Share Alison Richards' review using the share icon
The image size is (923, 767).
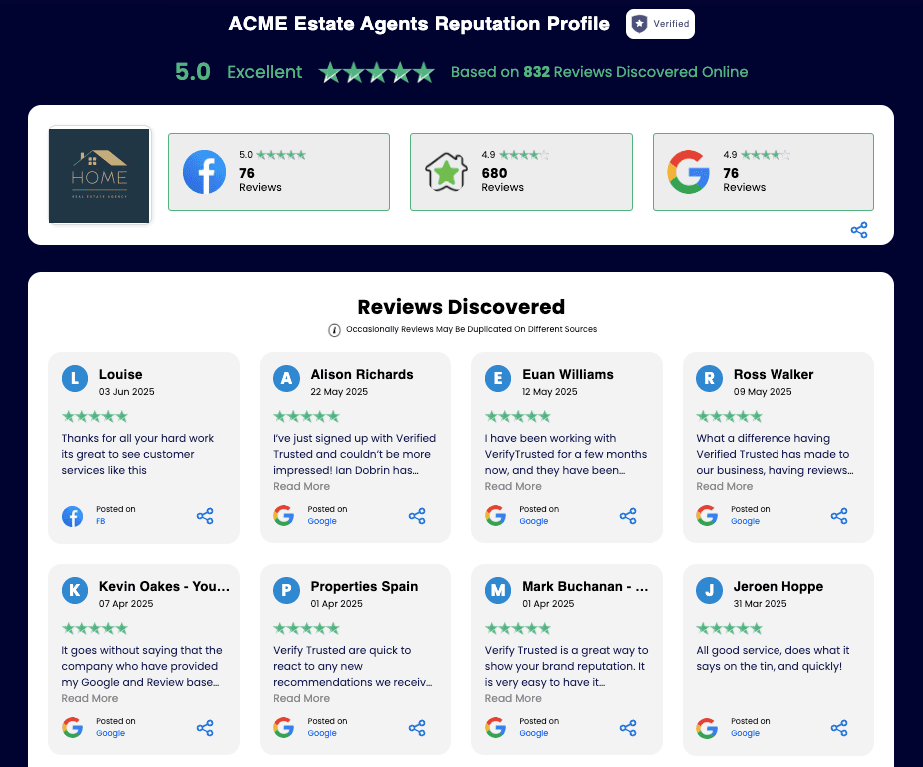[417, 515]
